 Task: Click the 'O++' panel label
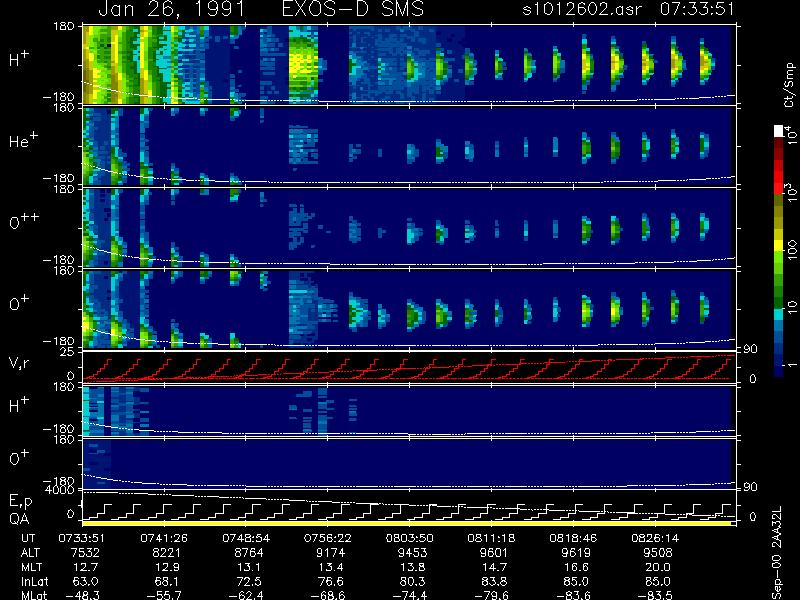pos(24,221)
